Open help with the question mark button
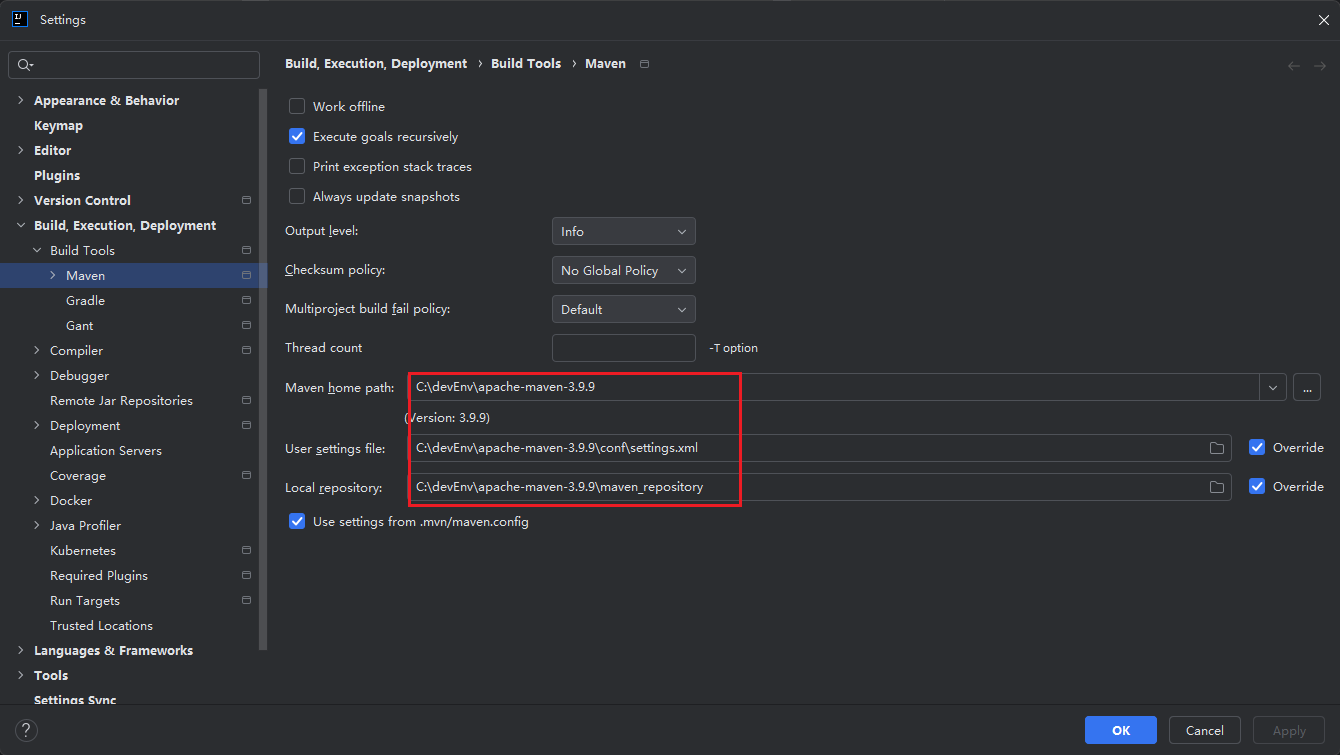The height and width of the screenshot is (755, 1340). pyautogui.click(x=27, y=730)
